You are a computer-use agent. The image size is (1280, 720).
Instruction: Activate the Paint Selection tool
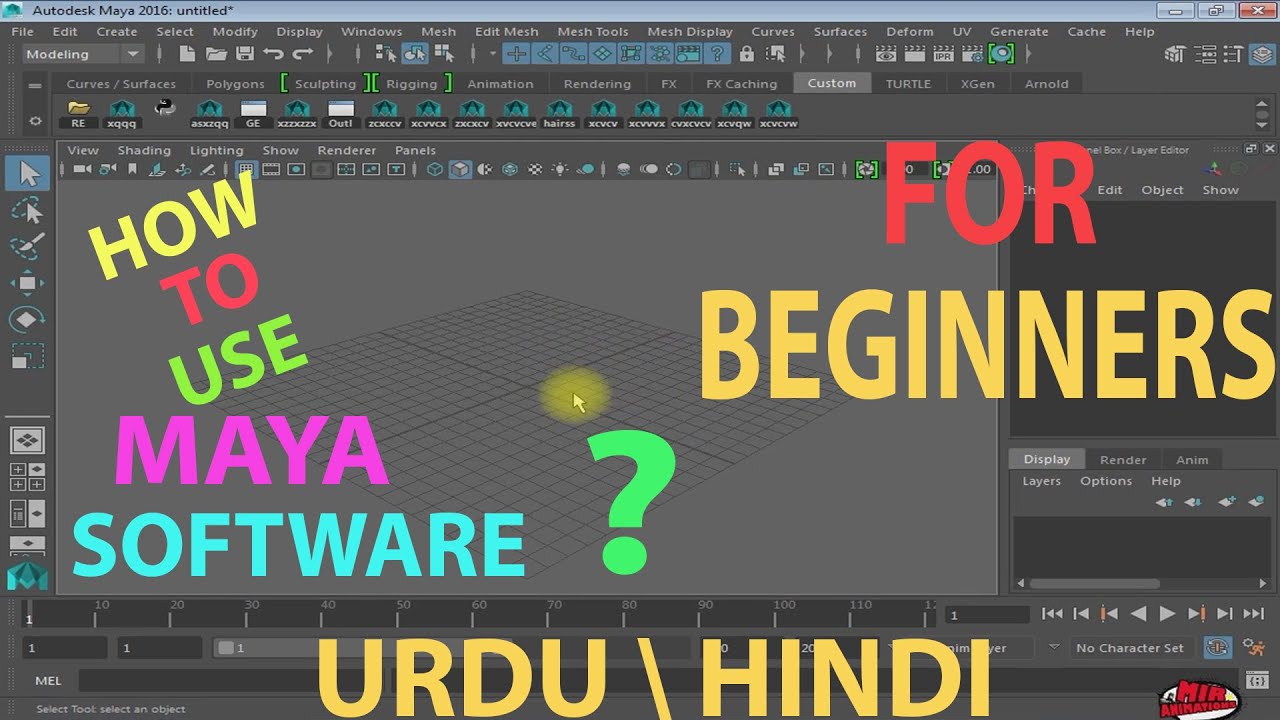28,246
